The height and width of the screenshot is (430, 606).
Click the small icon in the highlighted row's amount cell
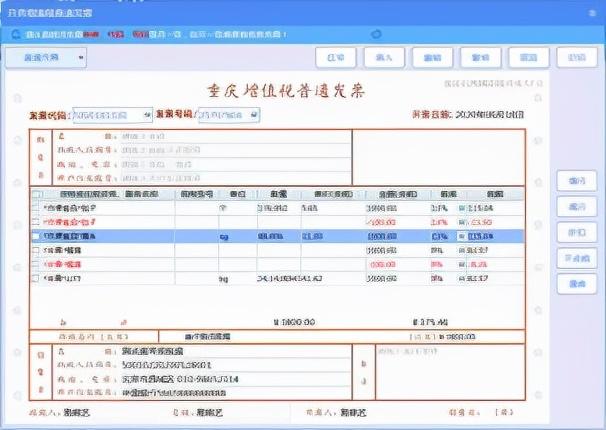462,236
